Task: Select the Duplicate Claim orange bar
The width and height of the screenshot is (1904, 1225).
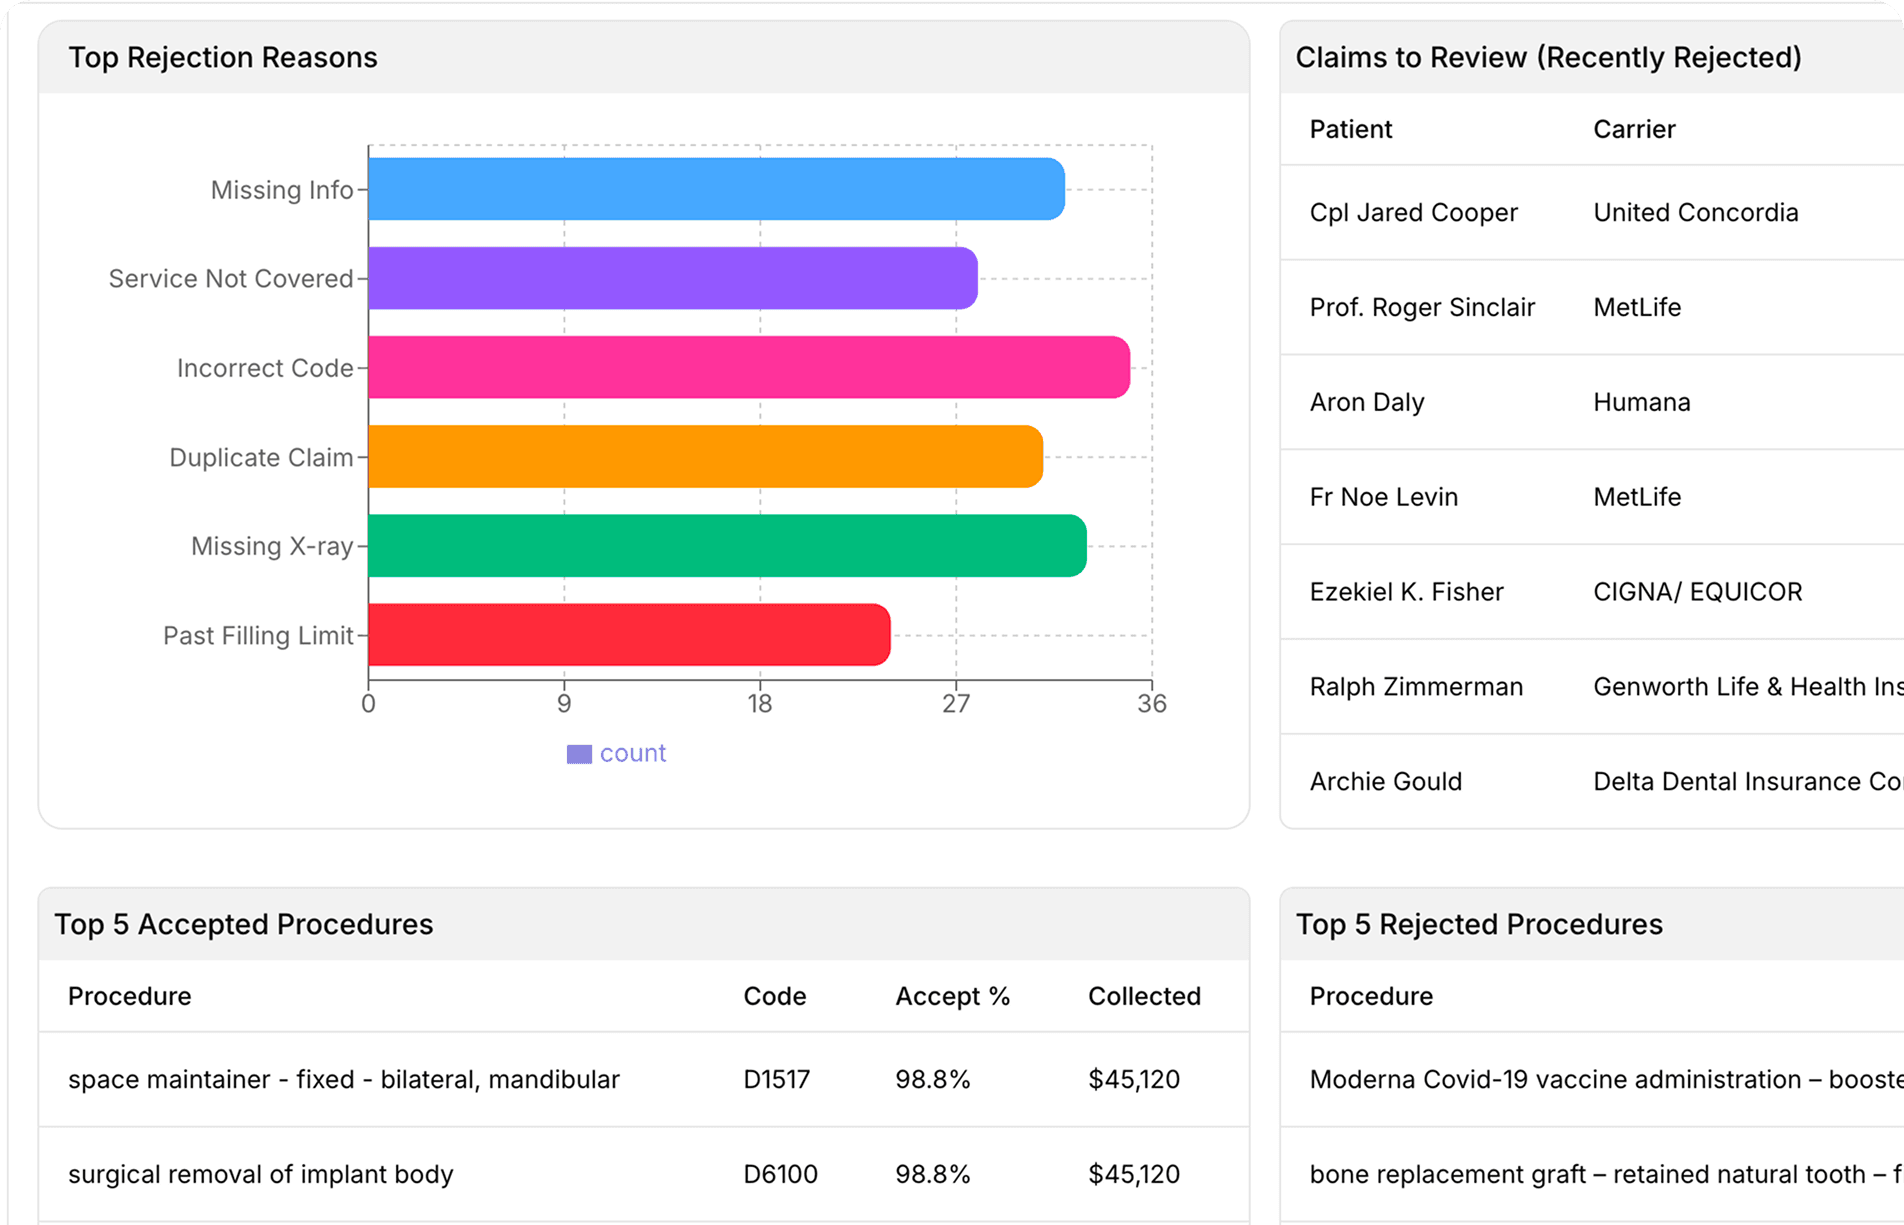Action: (705, 456)
